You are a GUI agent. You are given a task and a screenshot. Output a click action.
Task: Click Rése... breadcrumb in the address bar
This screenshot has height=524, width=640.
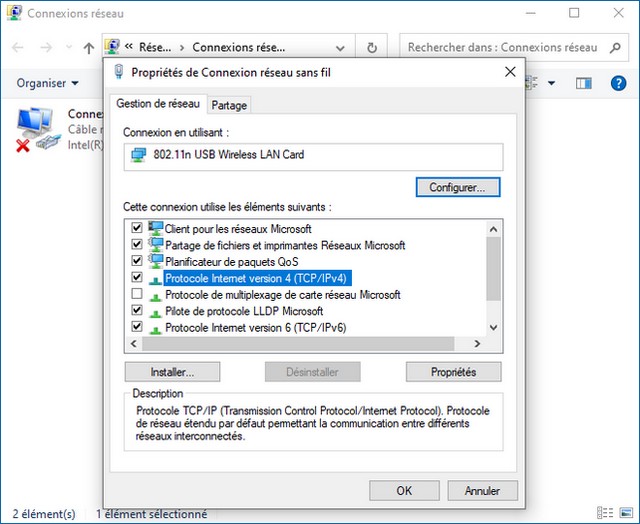coord(155,47)
